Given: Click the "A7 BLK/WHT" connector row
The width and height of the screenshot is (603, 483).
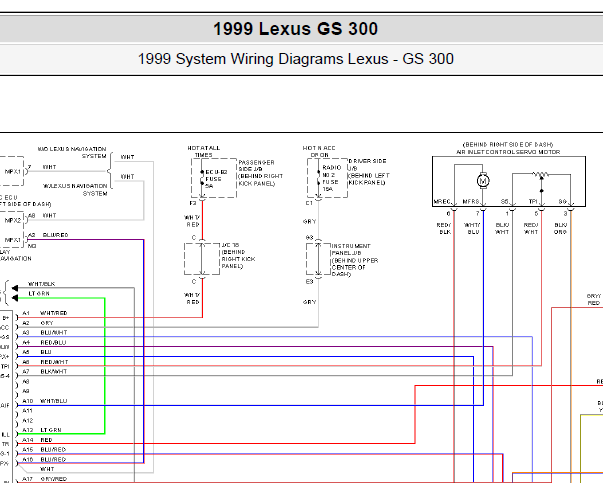Looking at the screenshot, I should pyautogui.click(x=45, y=372).
